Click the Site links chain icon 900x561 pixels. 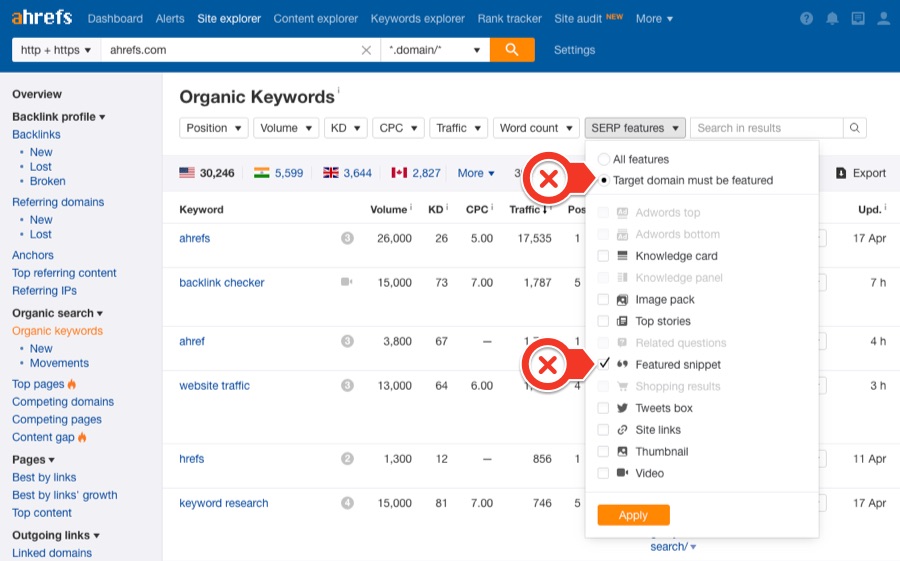(622, 430)
